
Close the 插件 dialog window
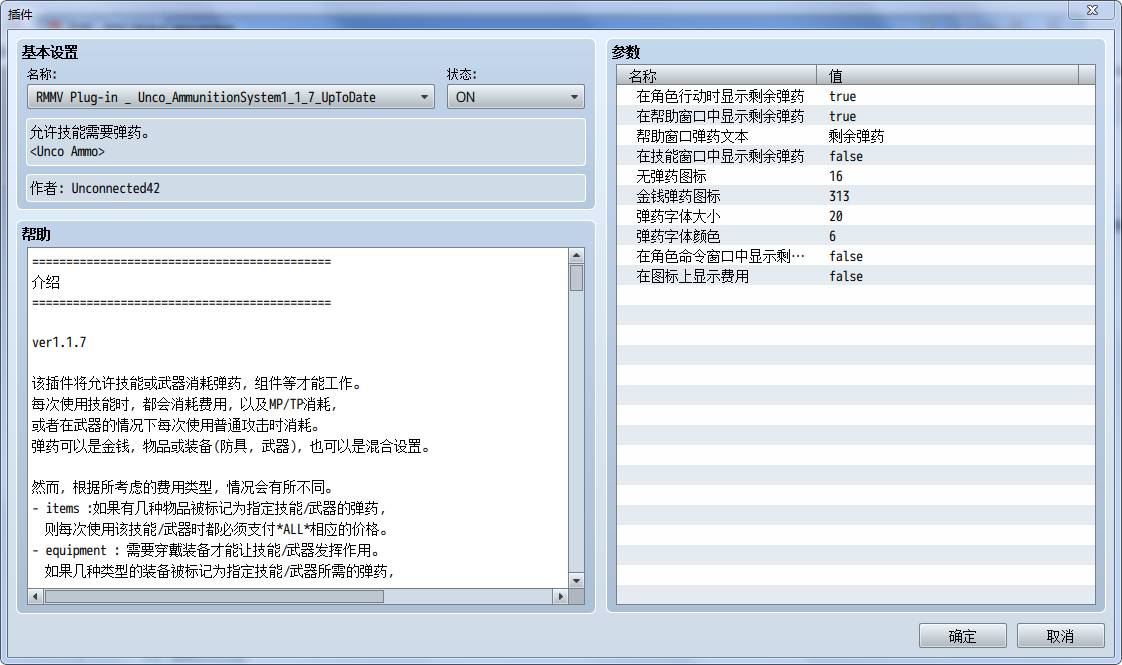point(1092,10)
